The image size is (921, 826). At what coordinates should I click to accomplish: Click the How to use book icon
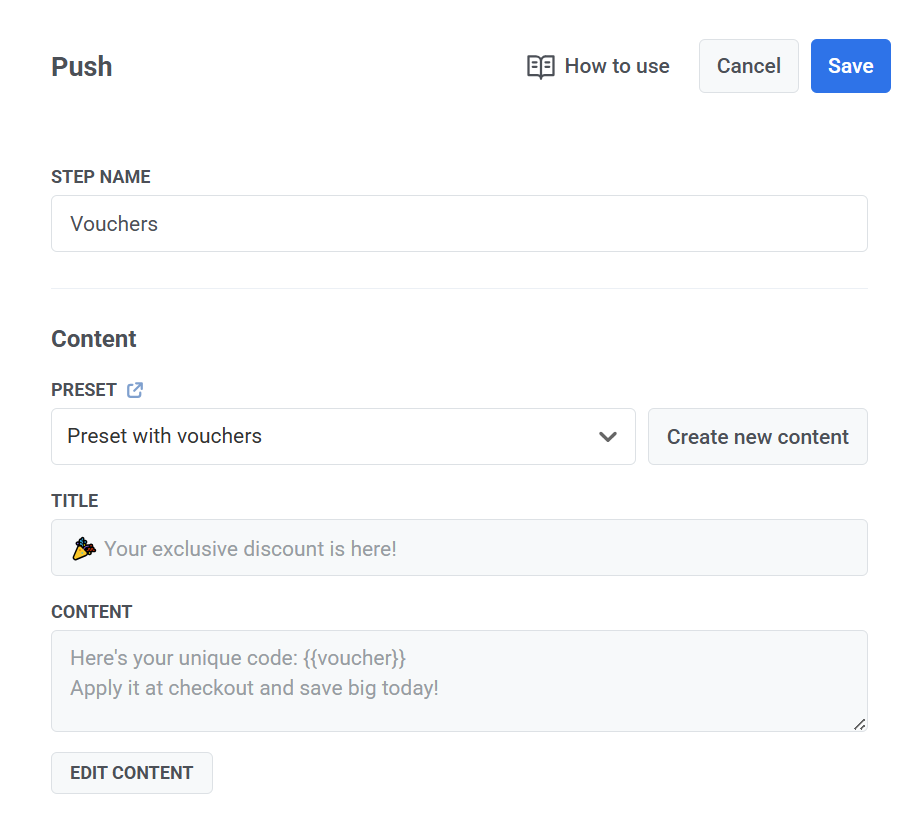(x=540, y=66)
